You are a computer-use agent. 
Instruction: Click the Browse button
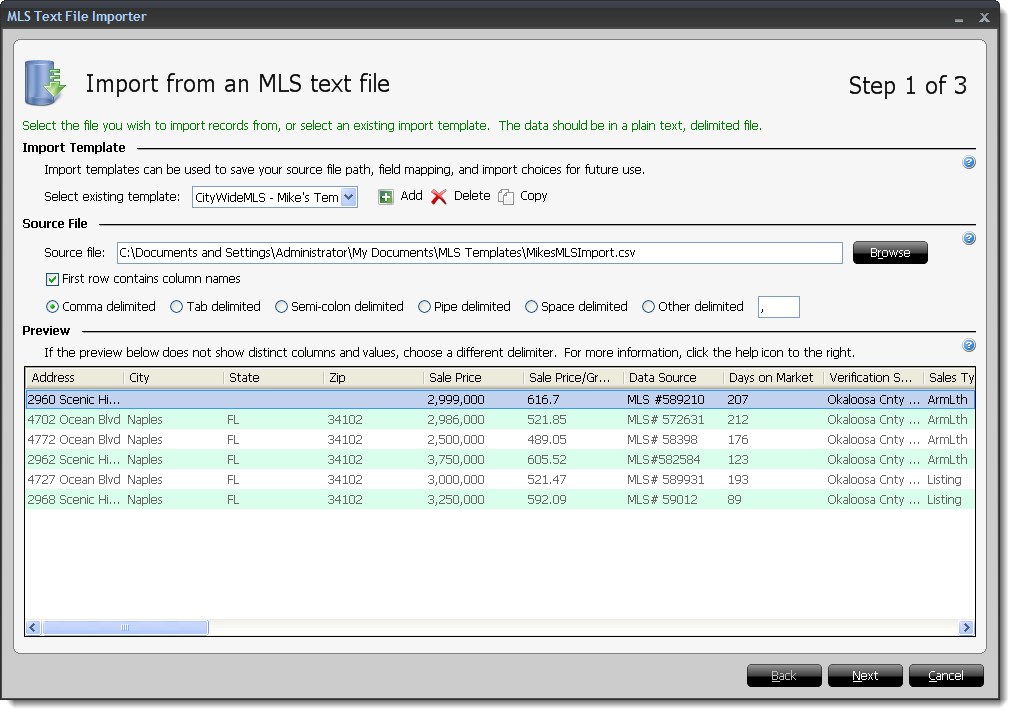pyautogui.click(x=889, y=253)
